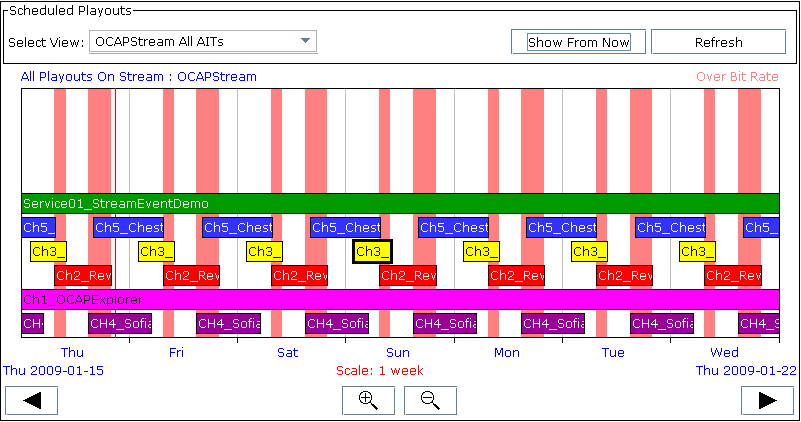Click the zoom in magnifier button
This screenshot has height=422, width=801.
(368, 401)
